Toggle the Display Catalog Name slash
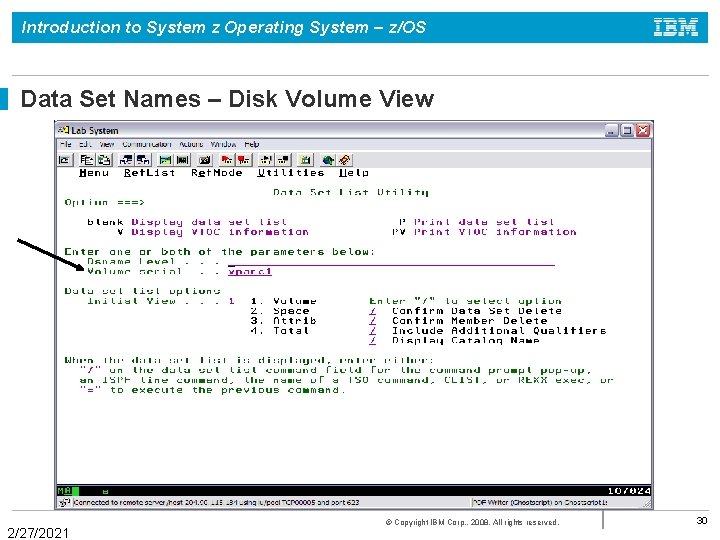Viewport: 720px width, 540px height. coord(372,341)
